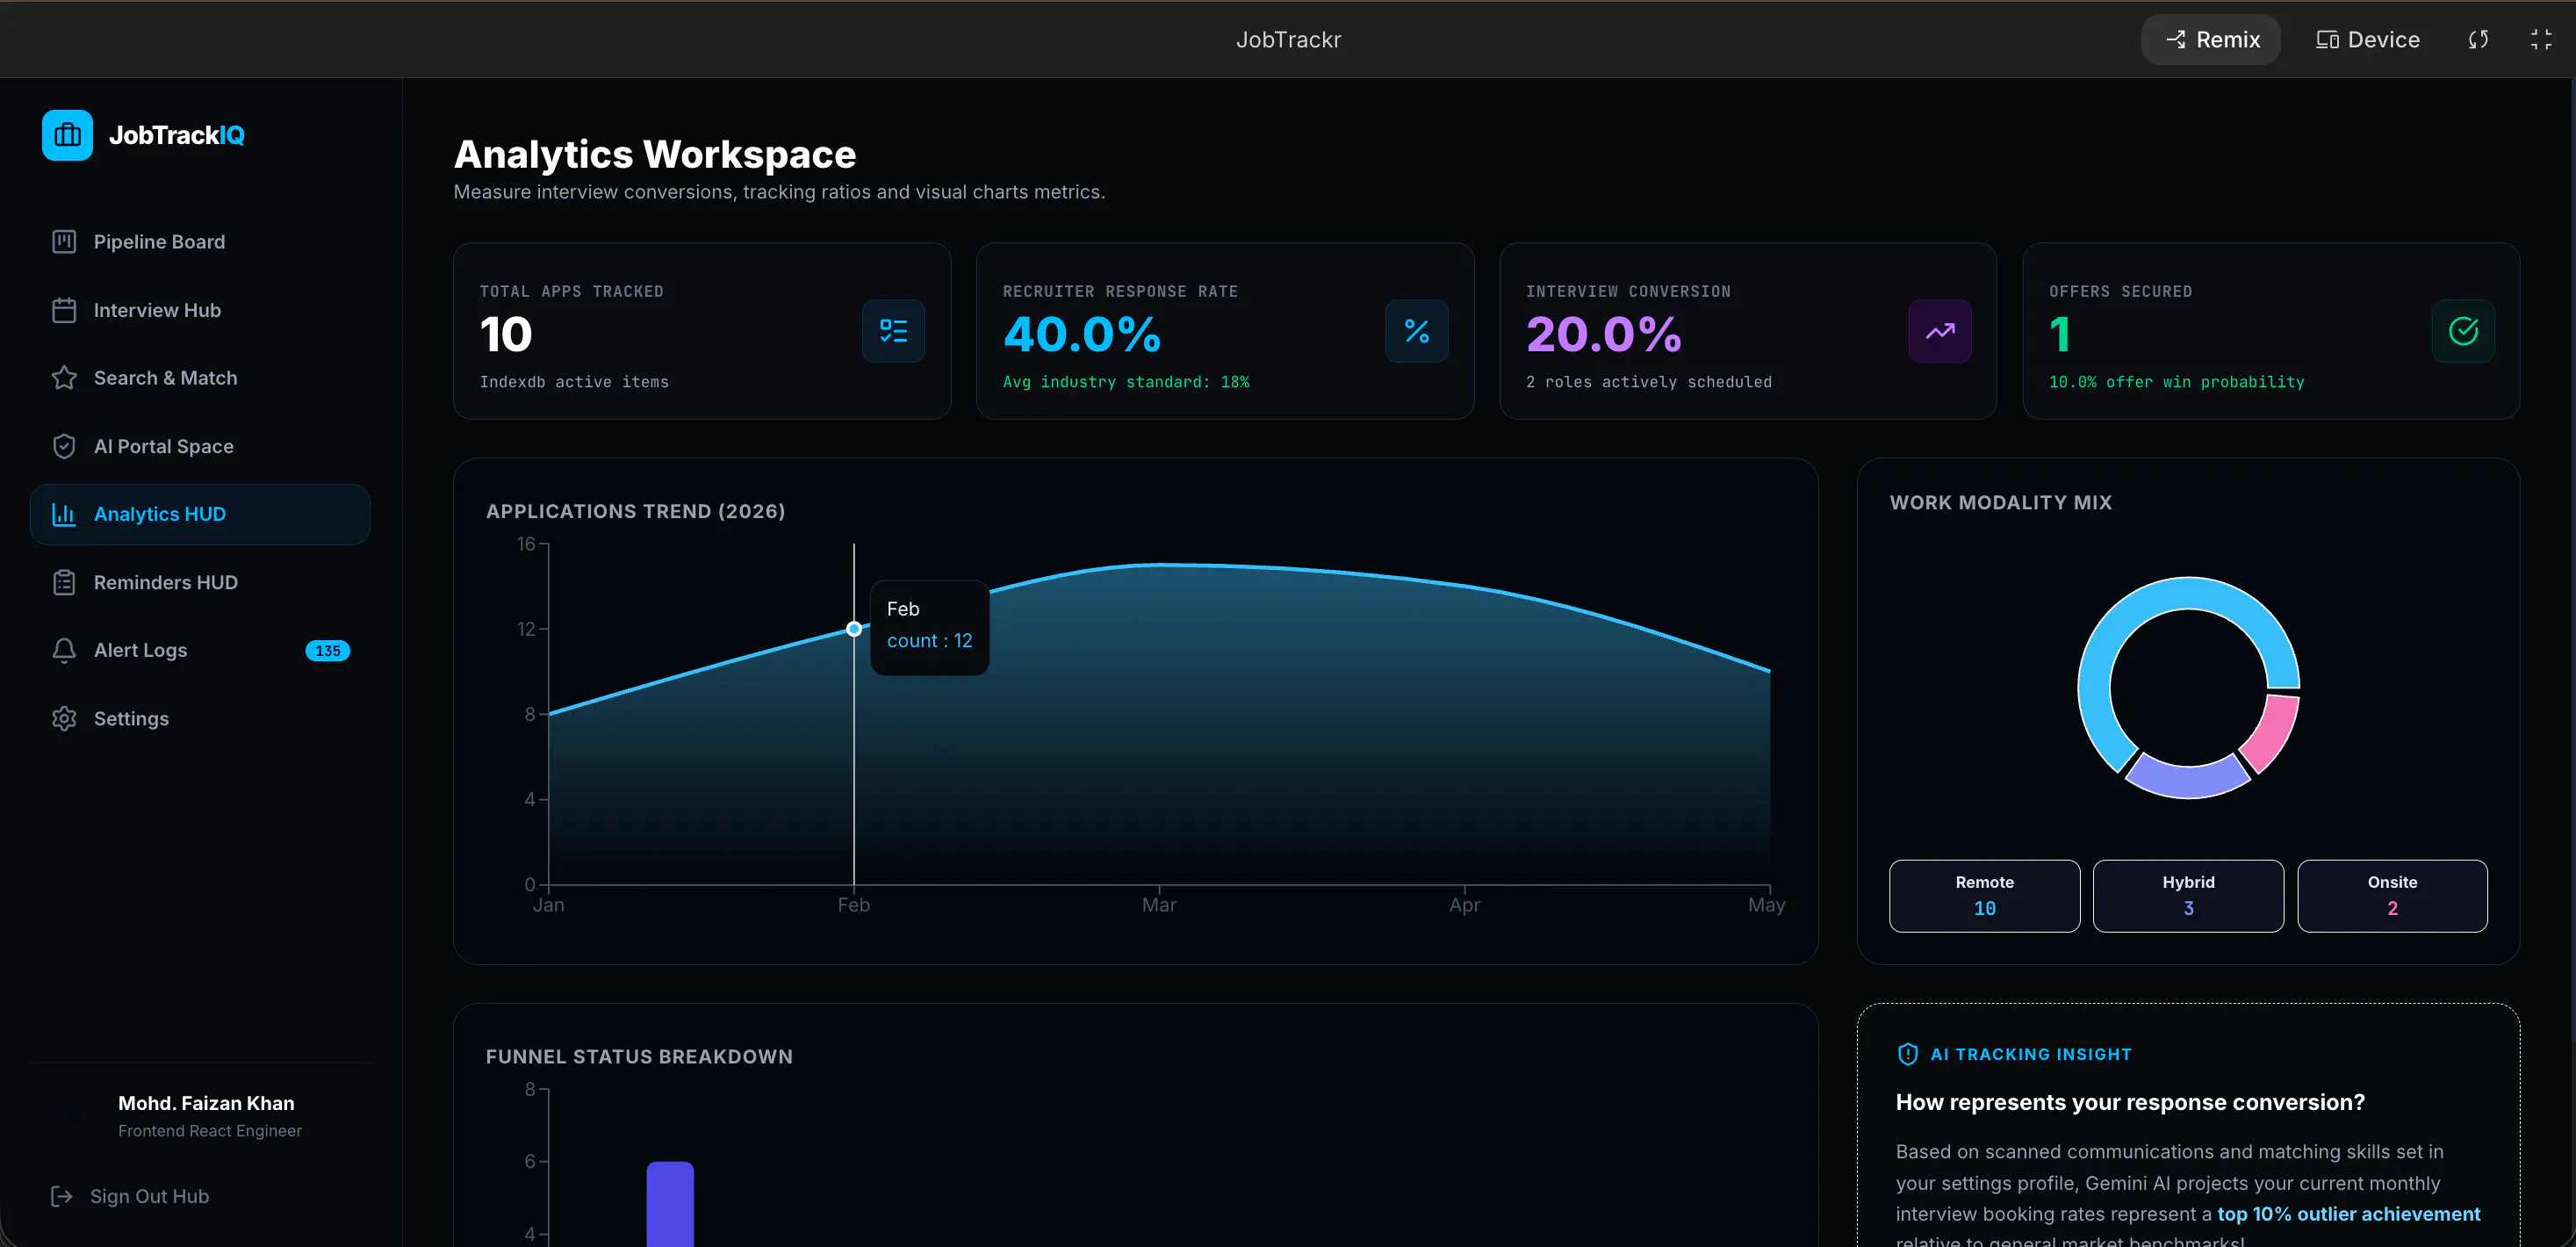Image resolution: width=2576 pixels, height=1247 pixels.
Task: Click '10.0% offer win probability' text
Action: pyautogui.click(x=2176, y=382)
